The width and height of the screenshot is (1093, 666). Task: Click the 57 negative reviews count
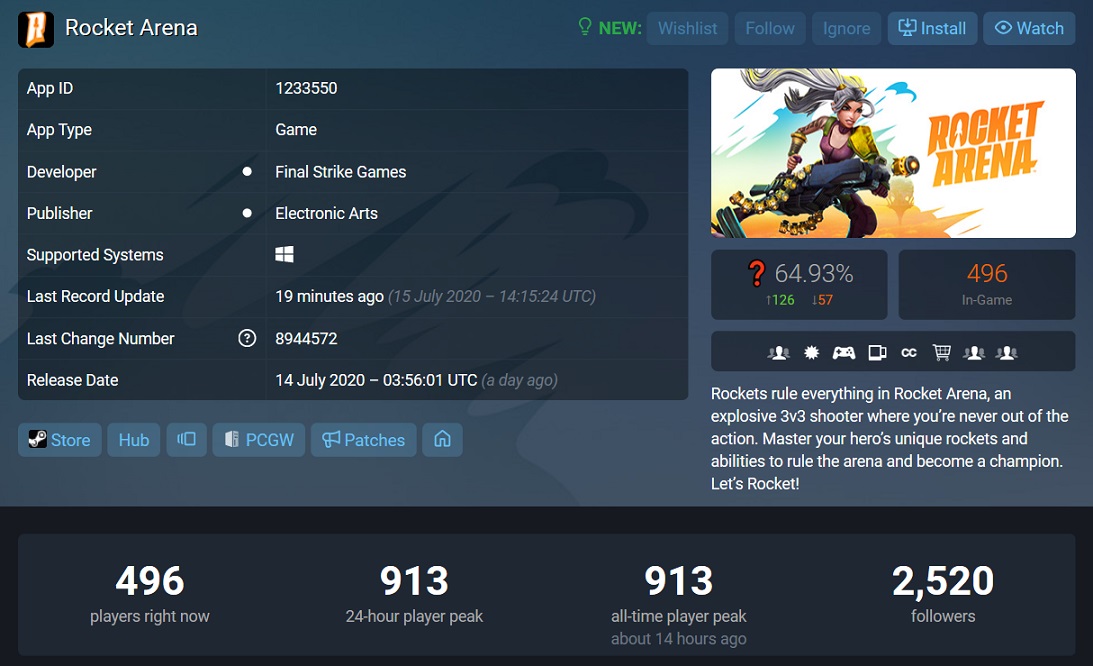823,300
